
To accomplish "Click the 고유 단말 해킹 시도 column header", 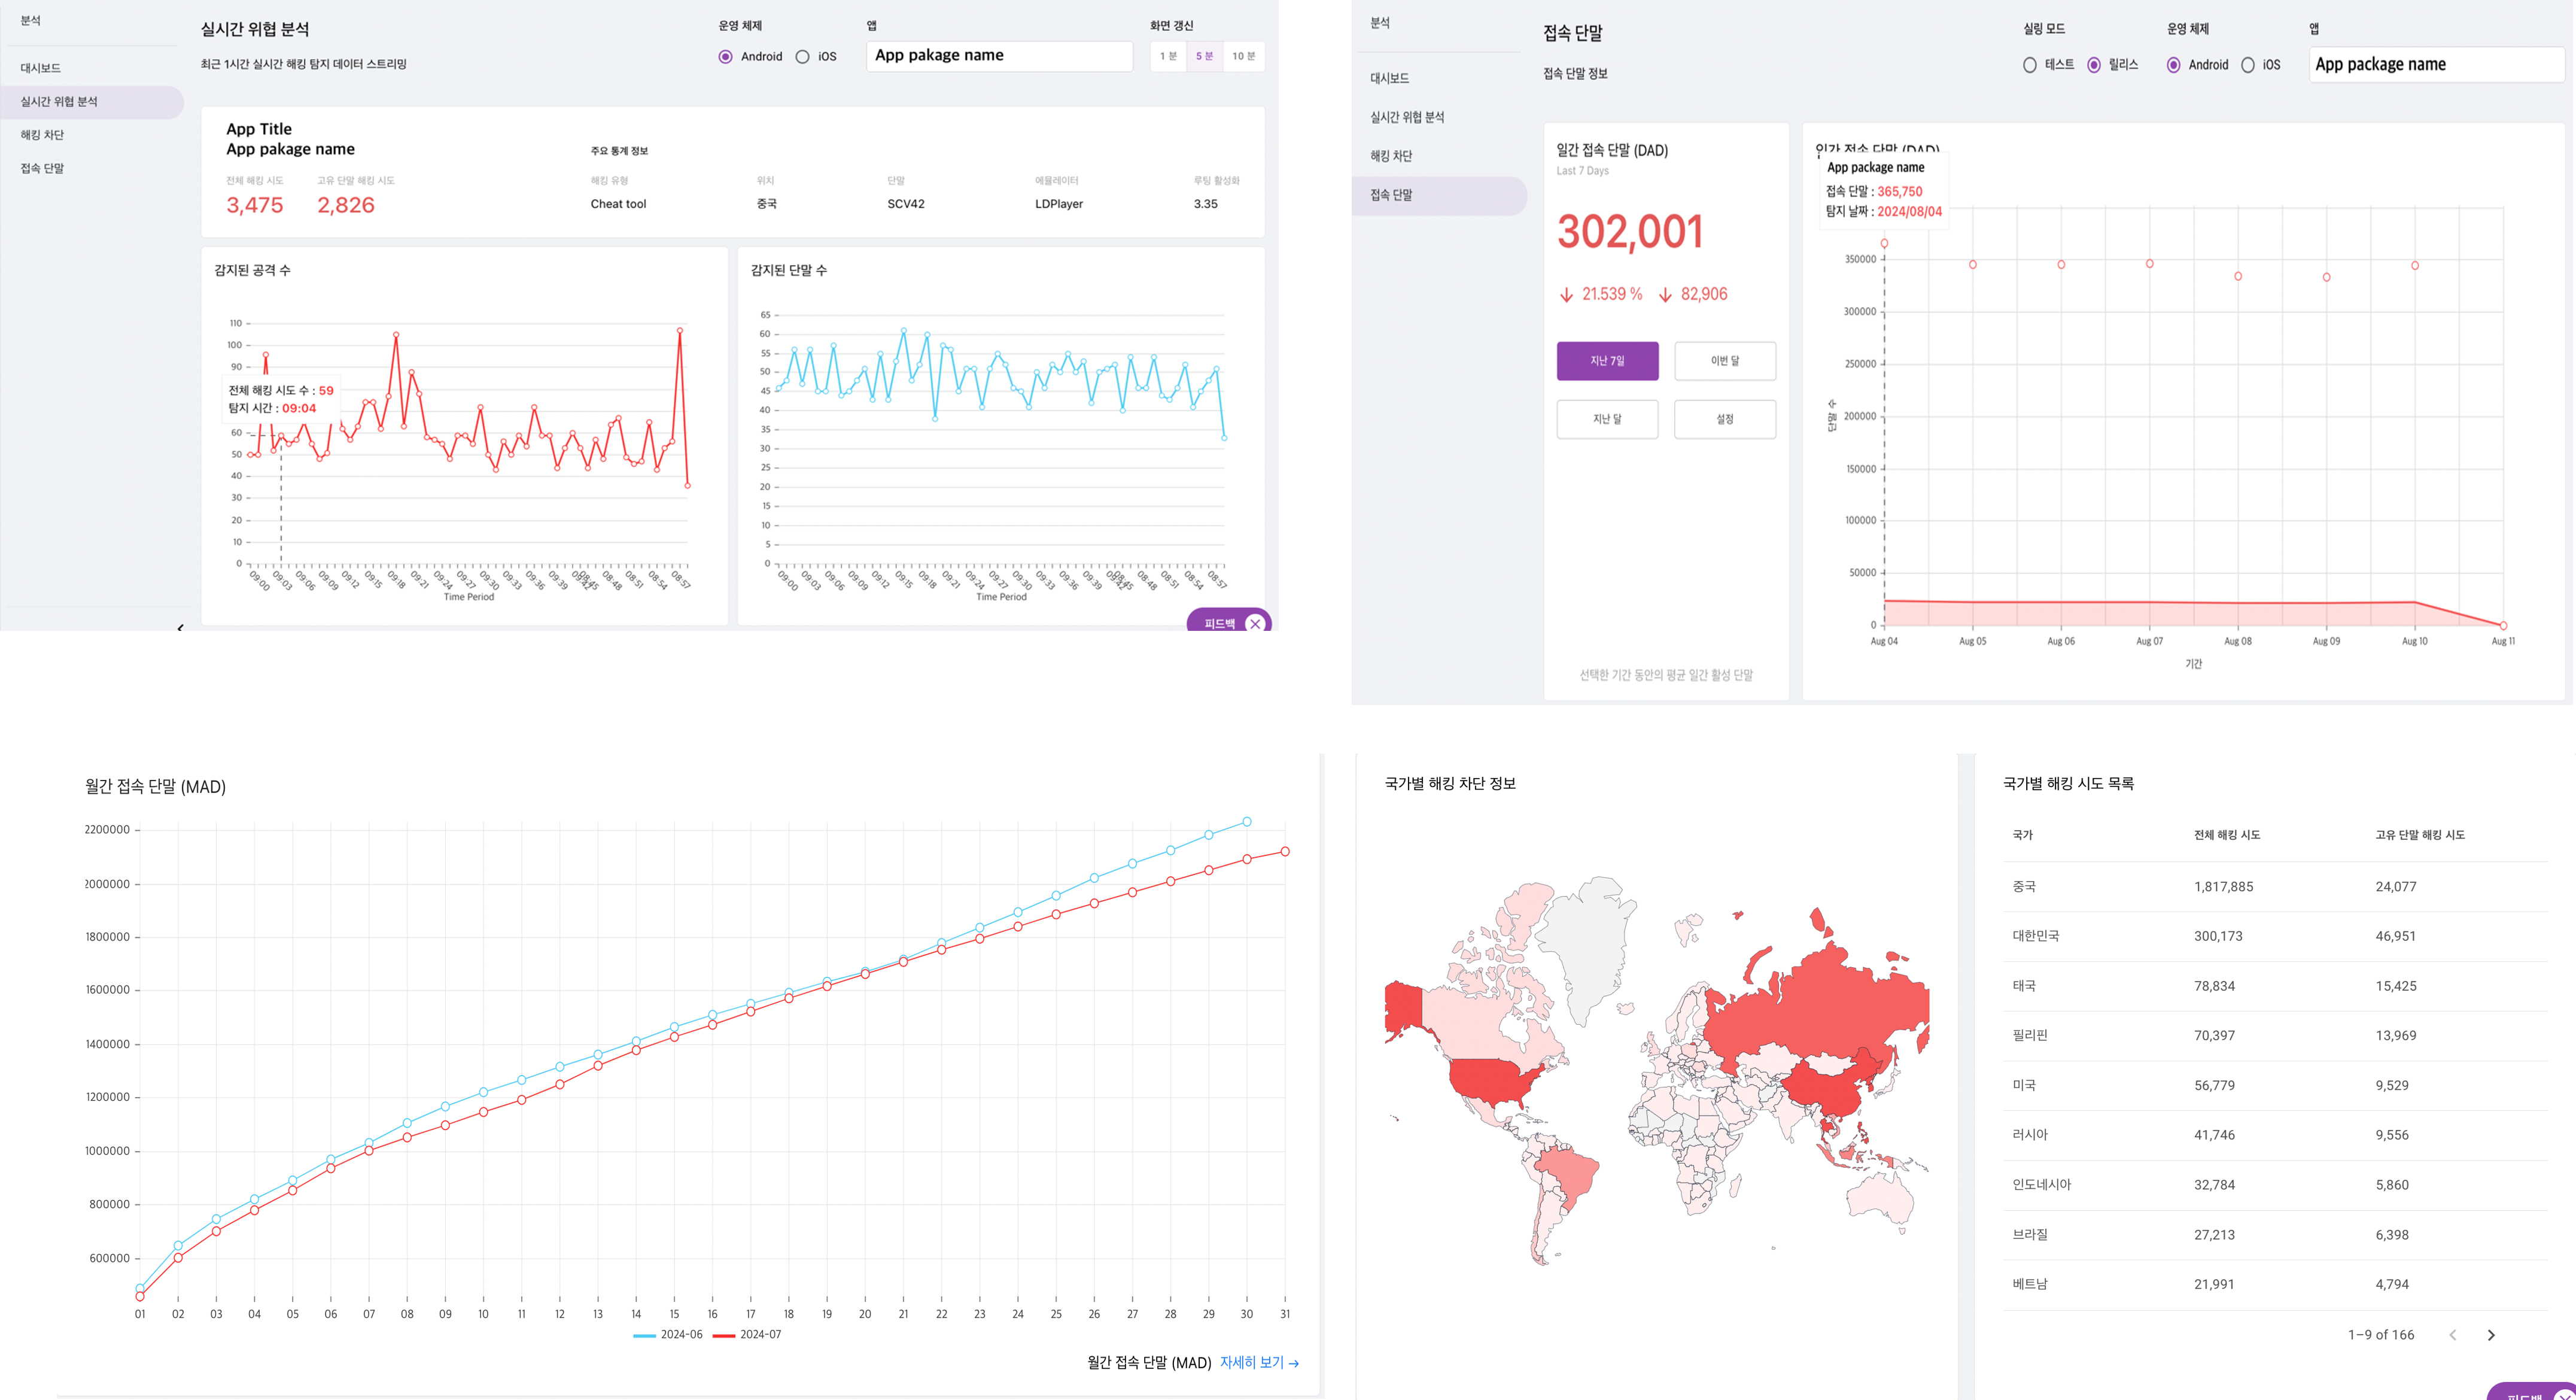I will (2420, 835).
